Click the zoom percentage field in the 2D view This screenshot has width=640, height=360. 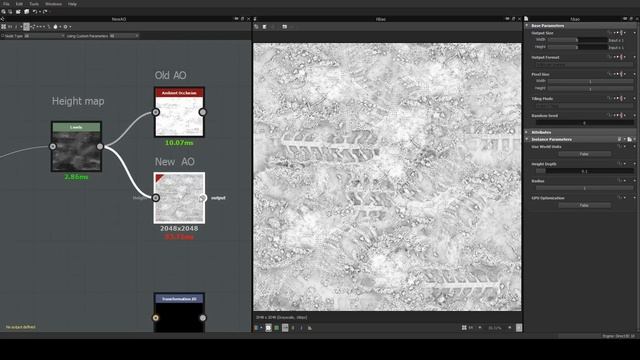(x=495, y=328)
